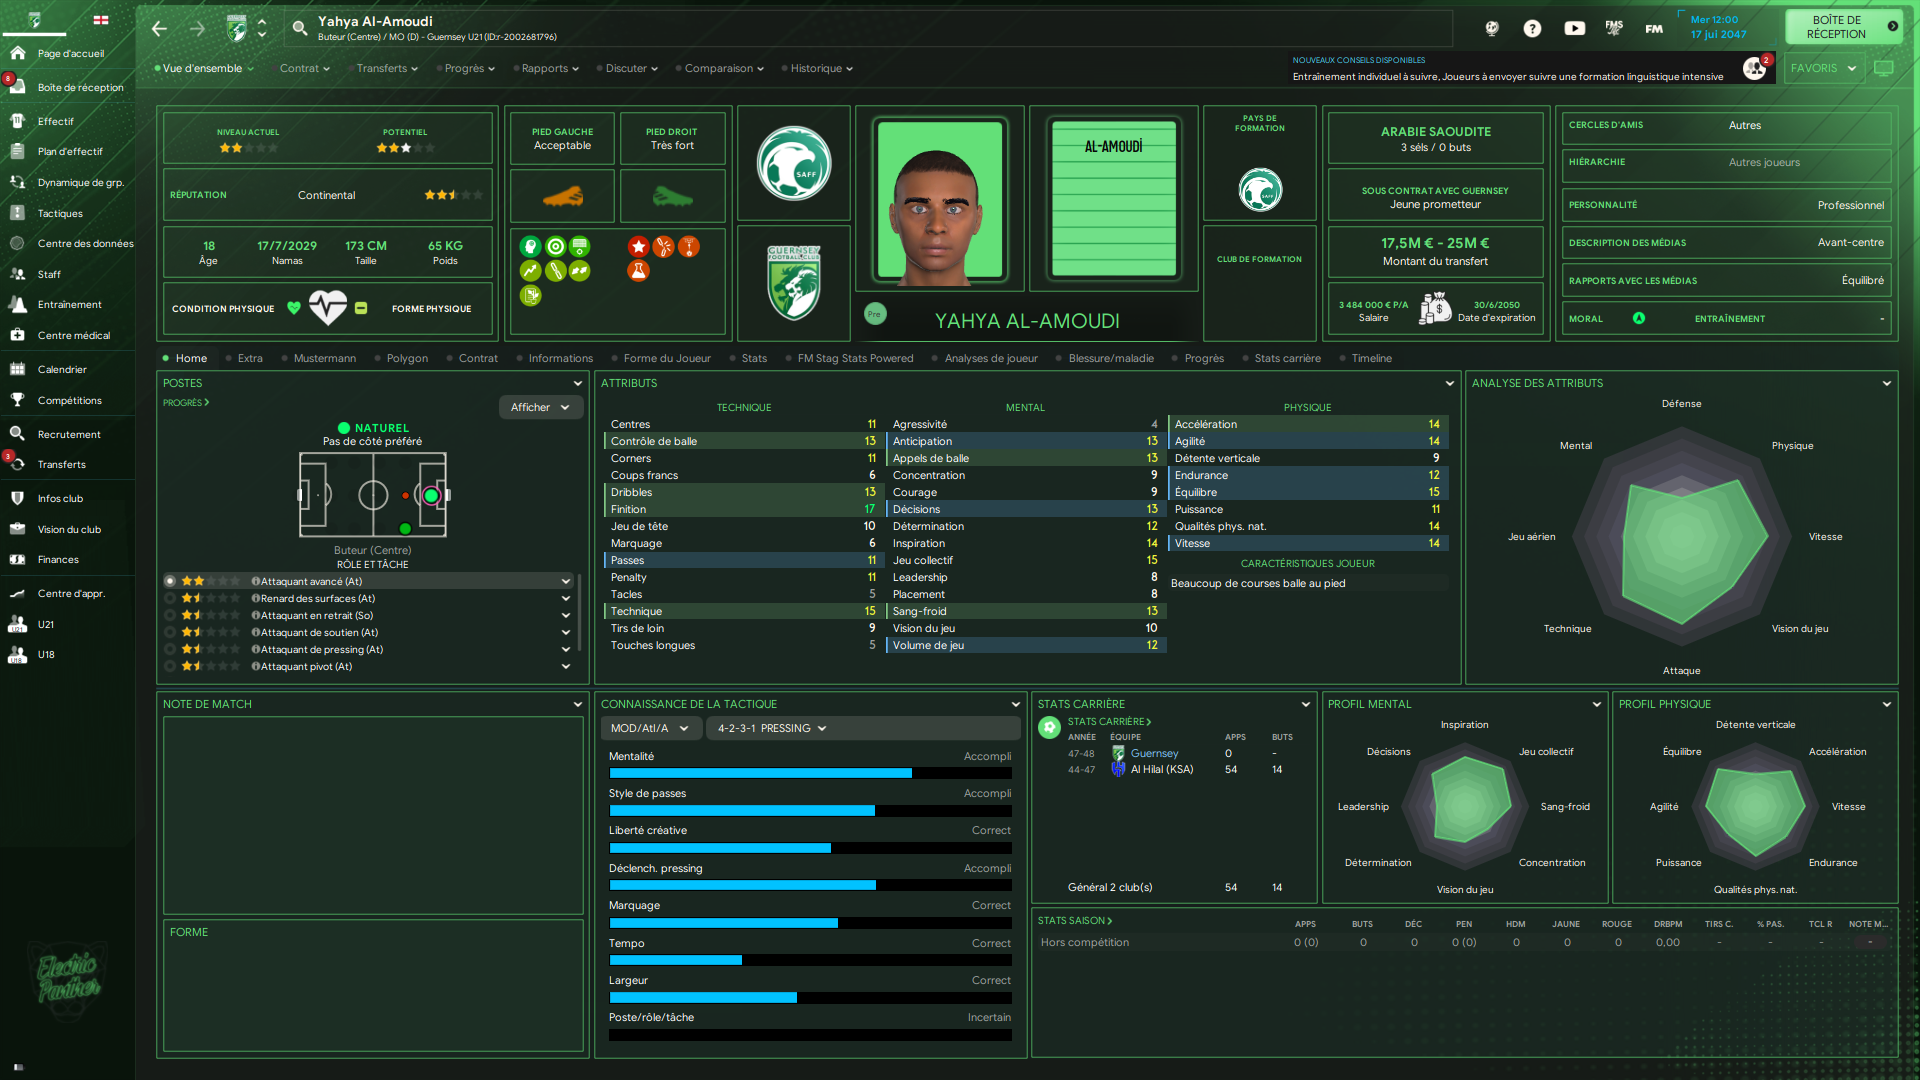Image resolution: width=1920 pixels, height=1080 pixels.
Task: Click the back navigation arrow
Action: pyautogui.click(x=159, y=29)
